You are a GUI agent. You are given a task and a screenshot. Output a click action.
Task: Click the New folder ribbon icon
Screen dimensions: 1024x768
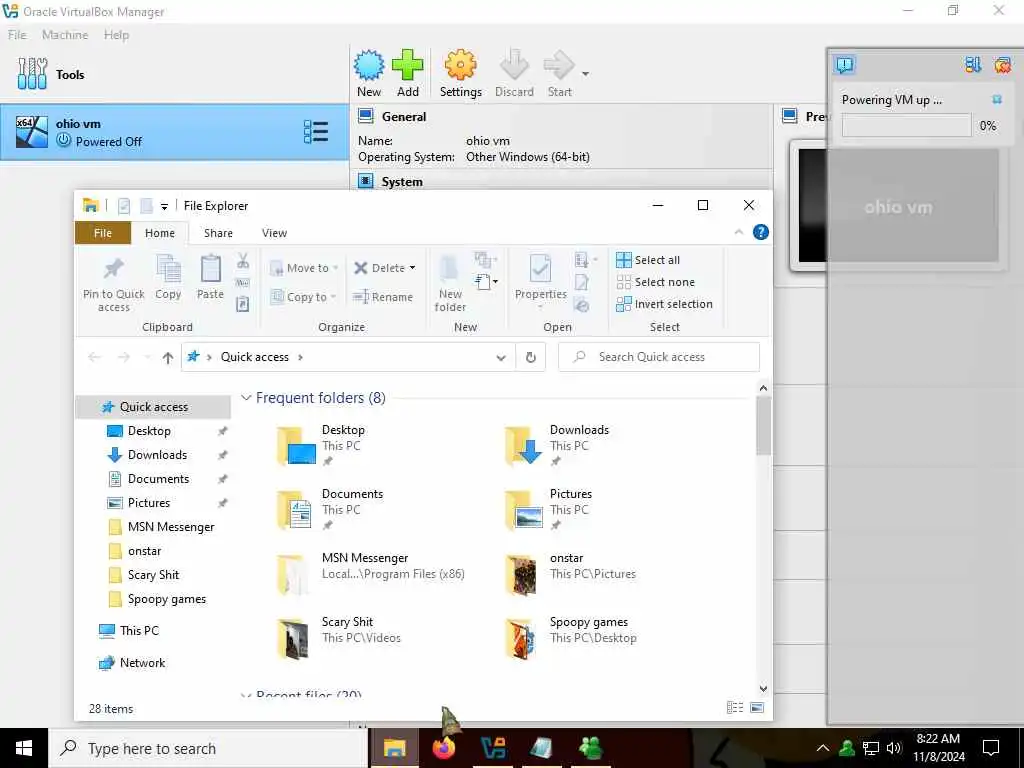[x=450, y=270]
